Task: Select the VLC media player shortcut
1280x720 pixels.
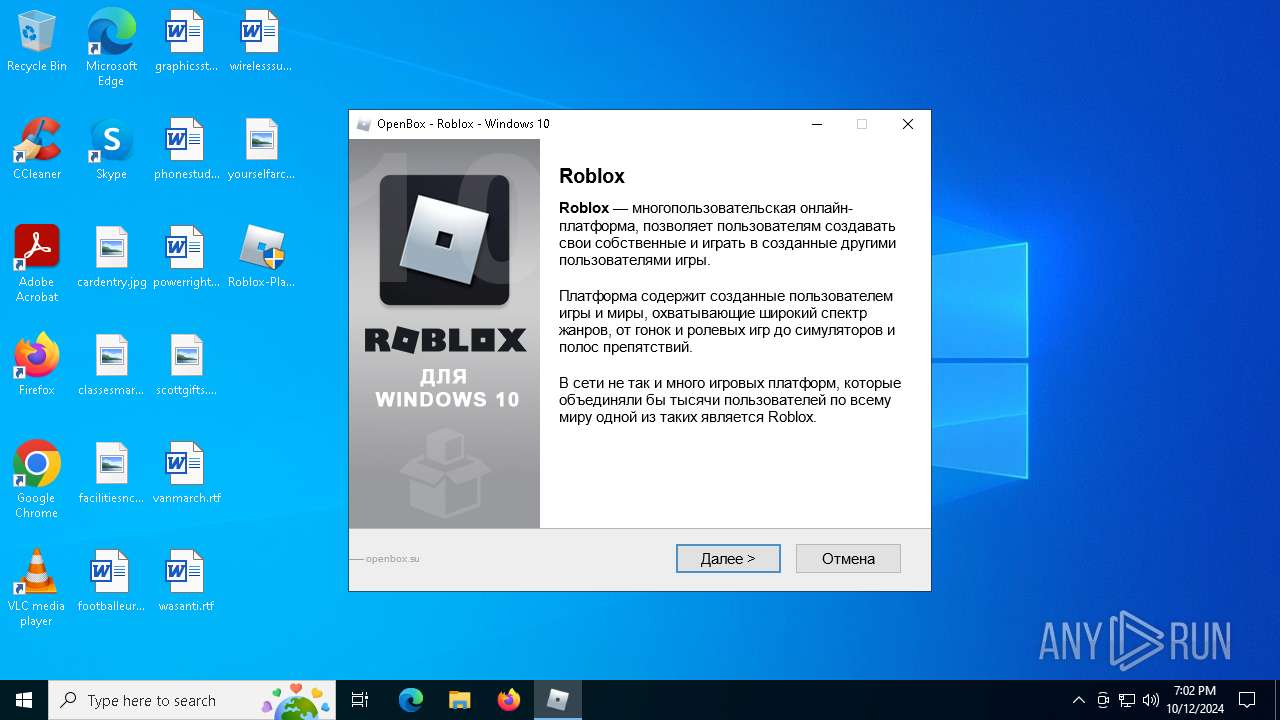Action: (x=37, y=588)
